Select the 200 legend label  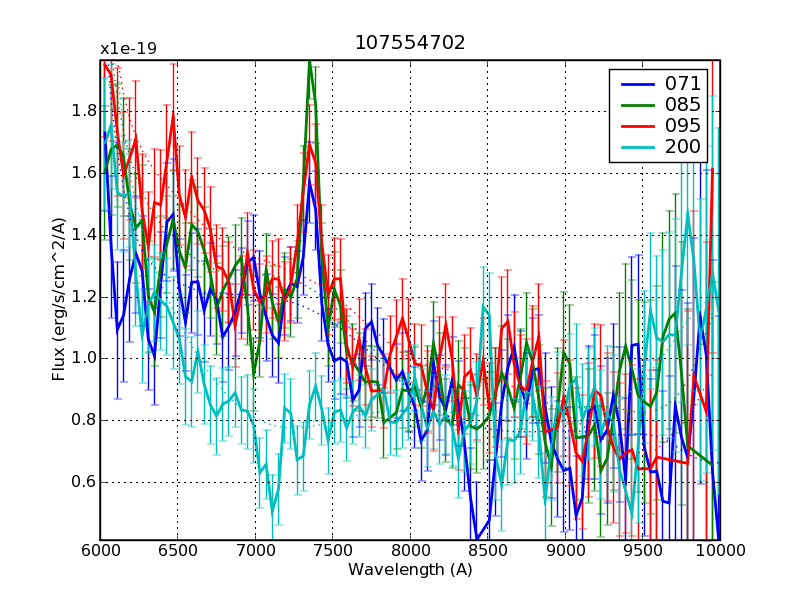tap(681, 148)
